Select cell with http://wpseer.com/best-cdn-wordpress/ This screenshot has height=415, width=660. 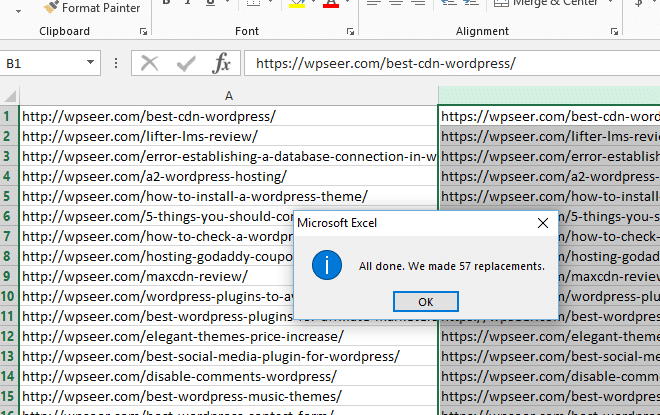pyautogui.click(x=229, y=116)
